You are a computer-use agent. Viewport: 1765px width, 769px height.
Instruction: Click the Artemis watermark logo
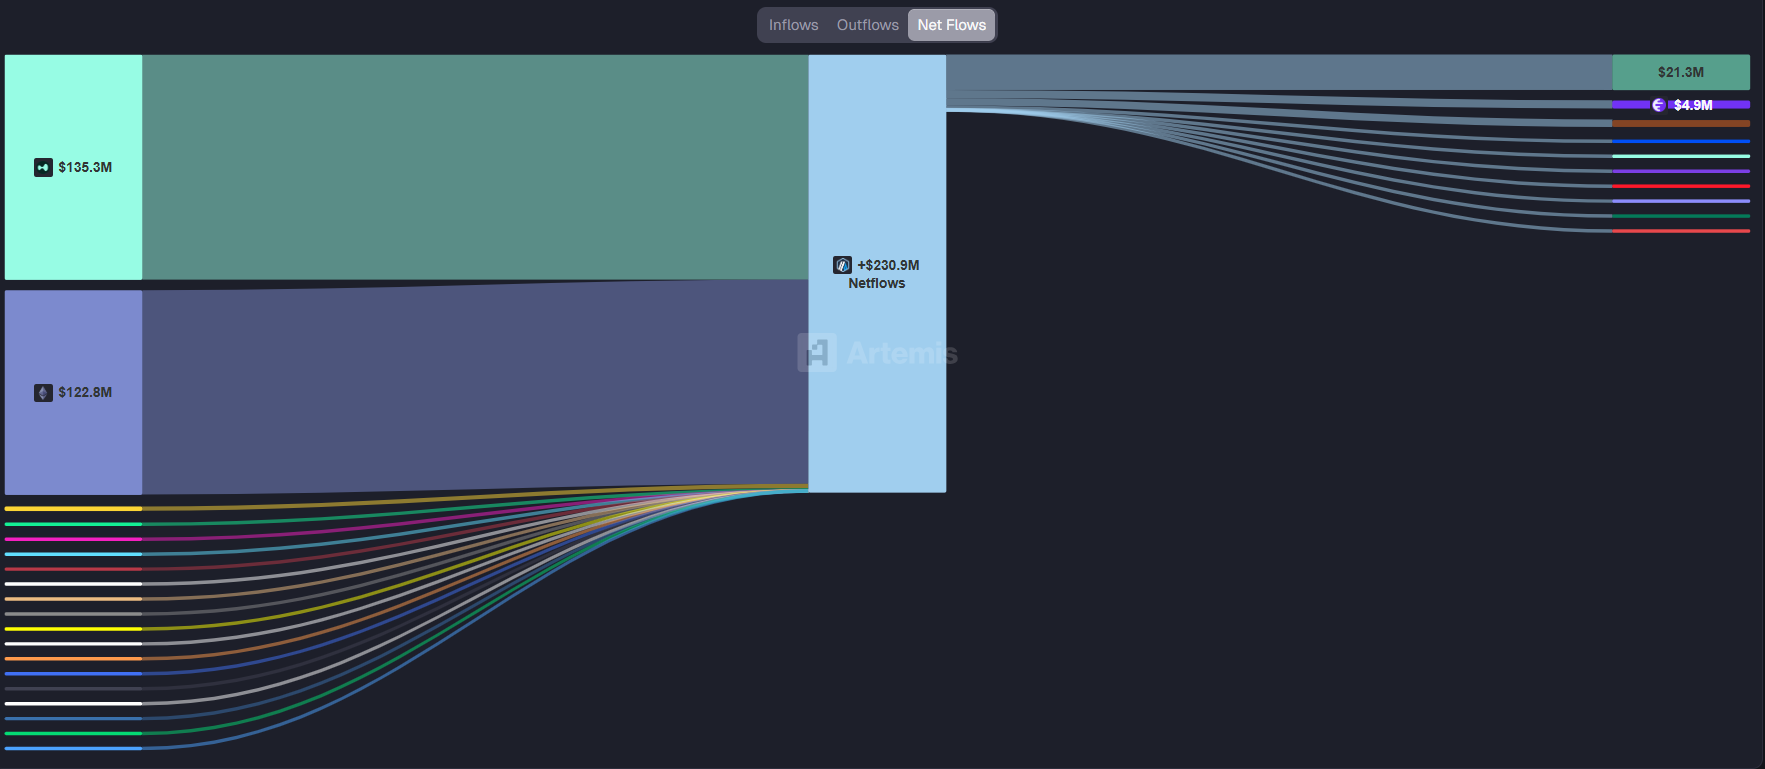[x=817, y=353]
